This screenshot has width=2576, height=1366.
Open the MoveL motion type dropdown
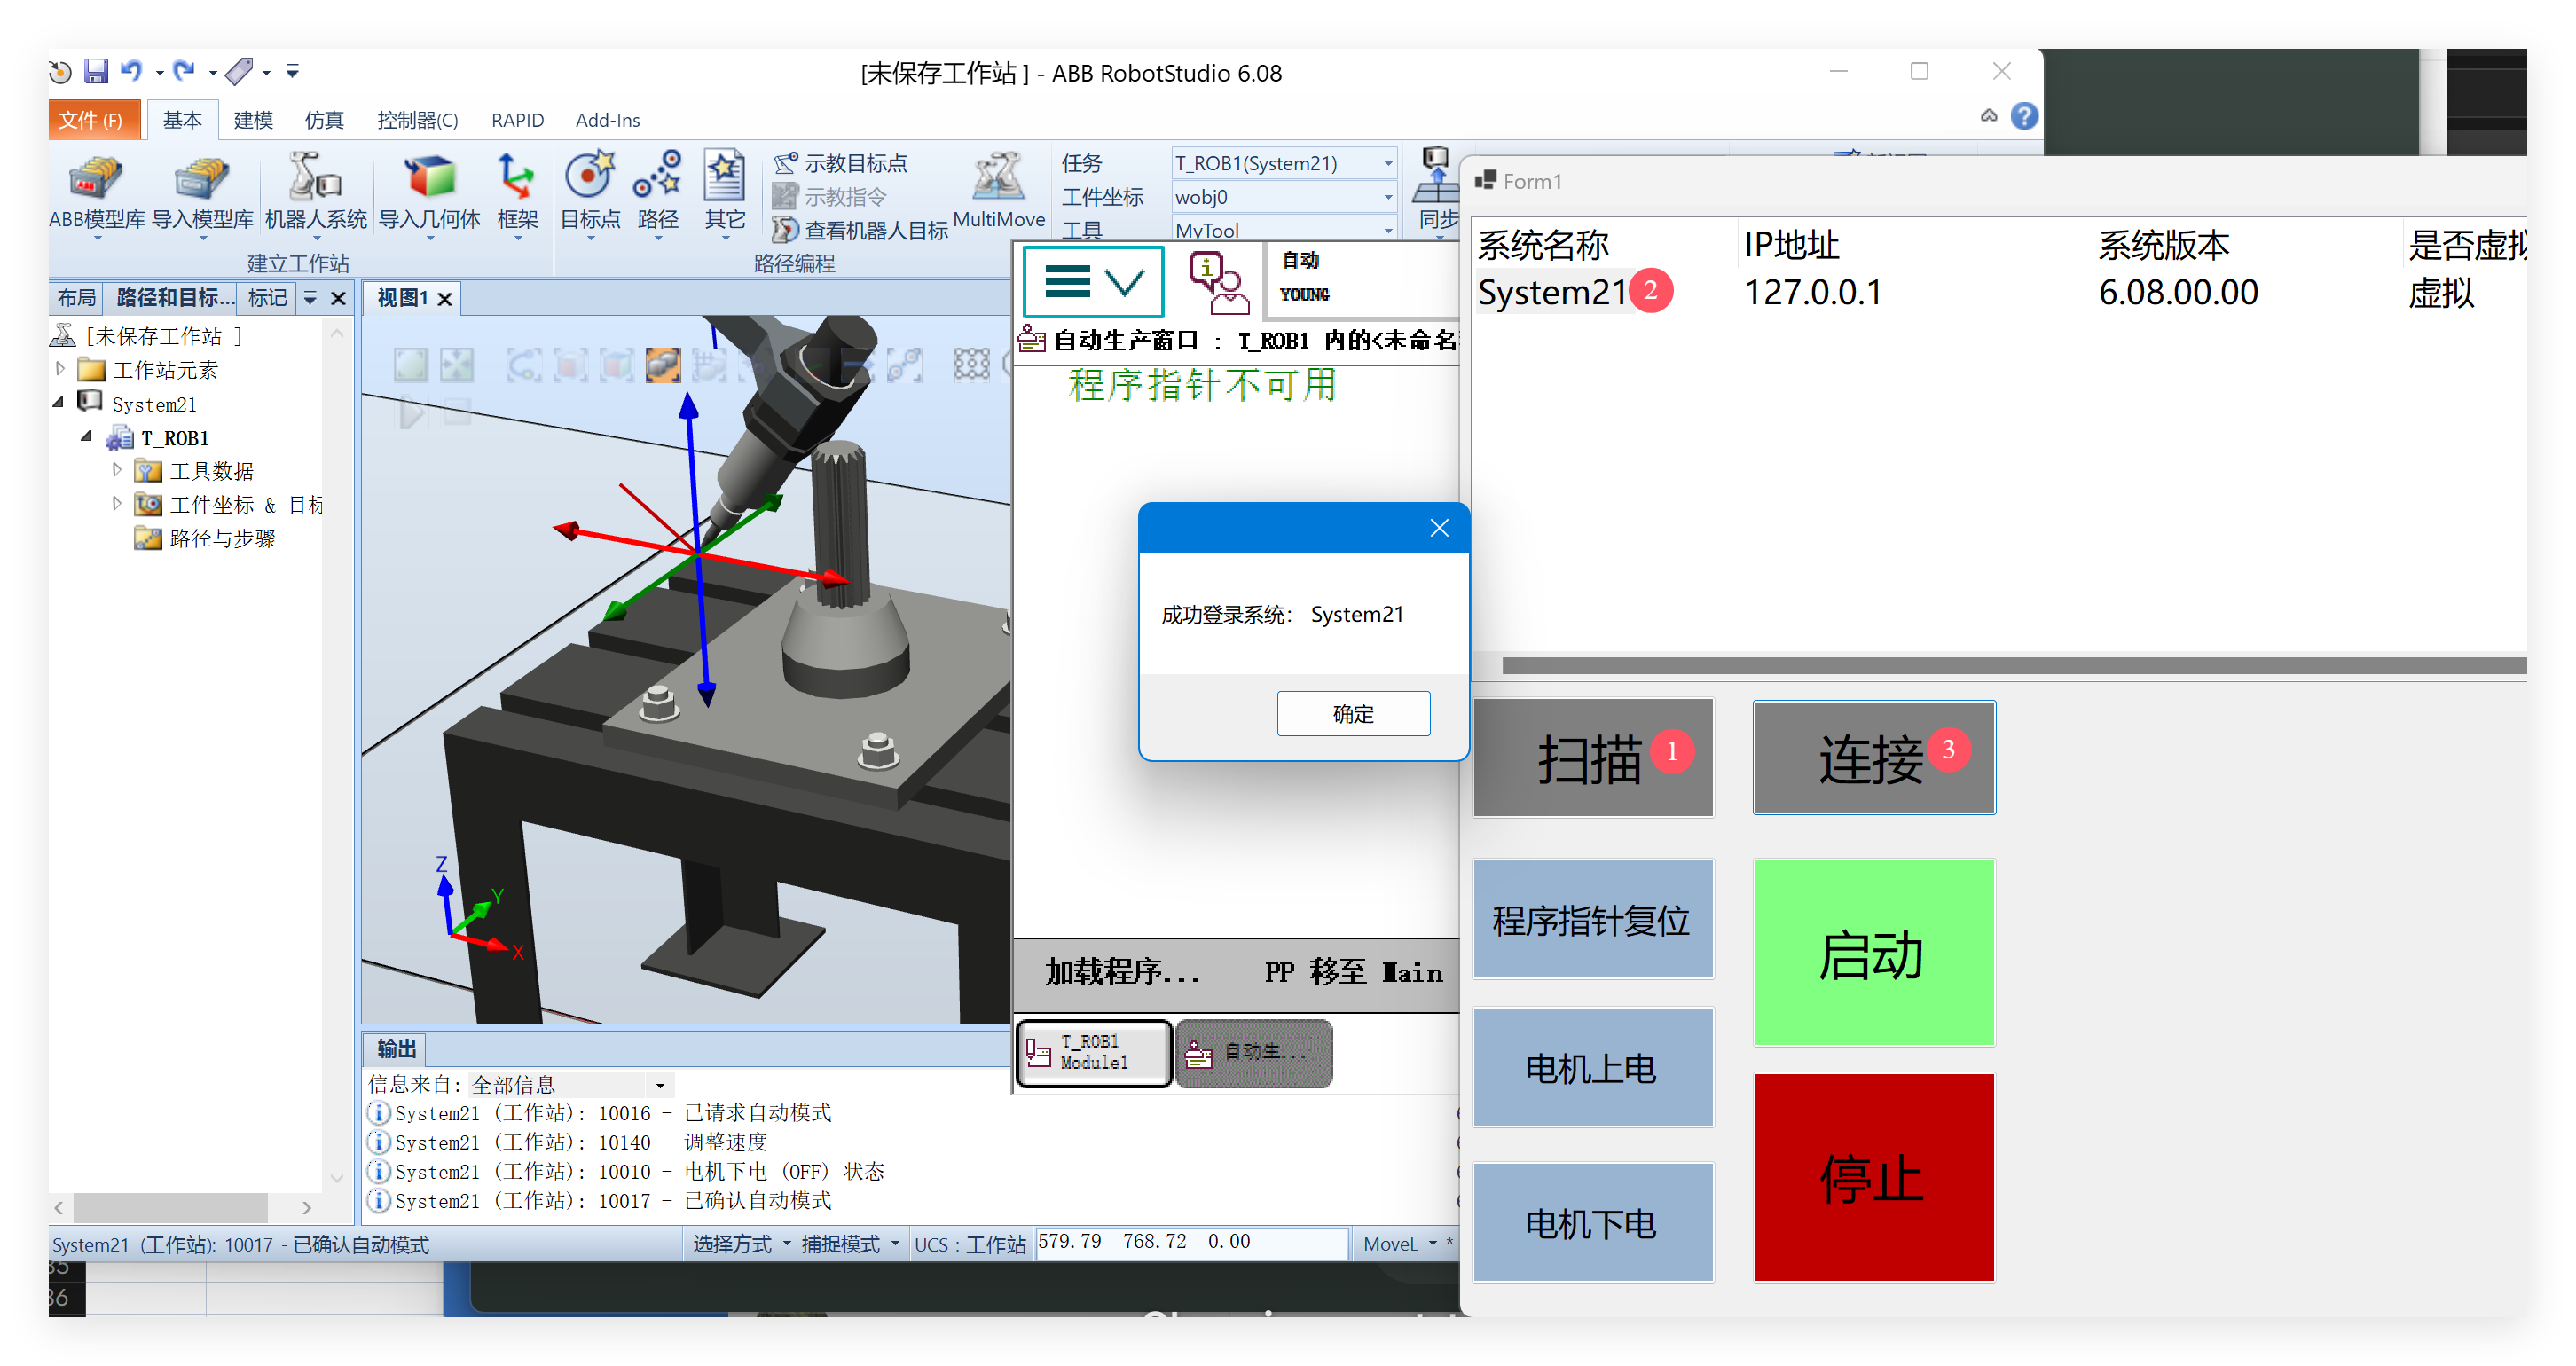click(1400, 1244)
